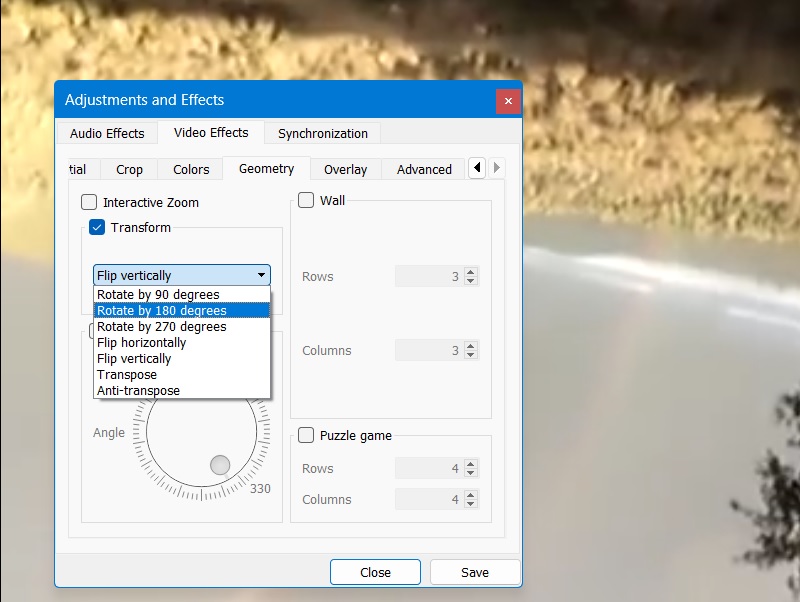Click the left tab-scroll arrow

point(476,168)
